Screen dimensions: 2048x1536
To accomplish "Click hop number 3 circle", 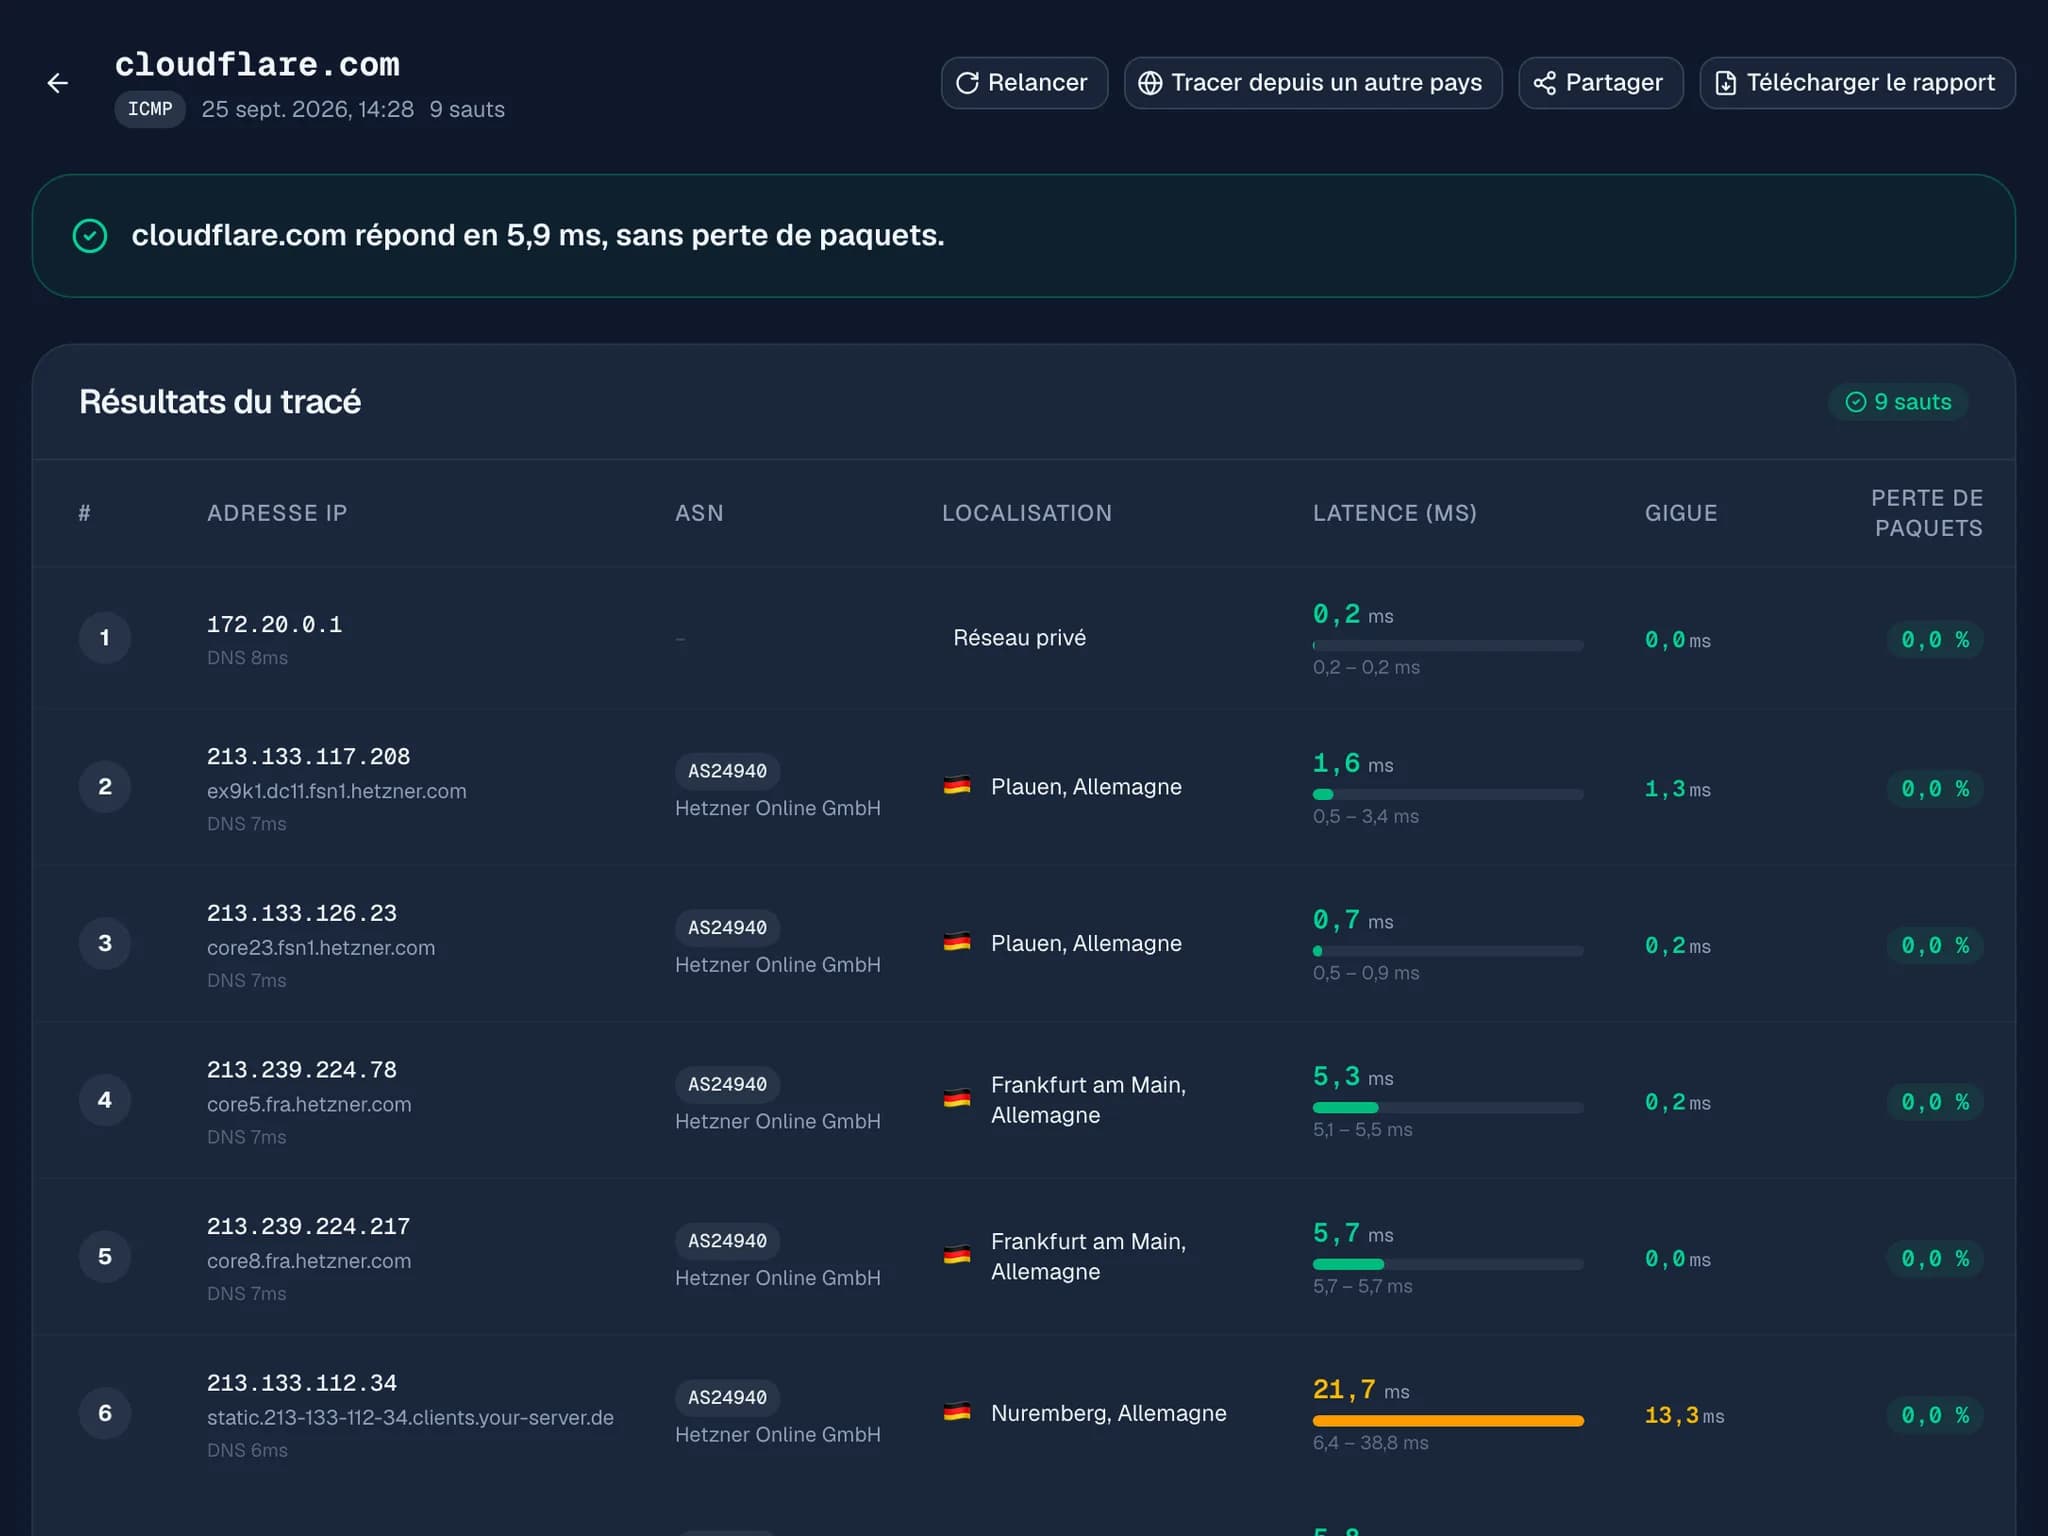I will tap(105, 943).
